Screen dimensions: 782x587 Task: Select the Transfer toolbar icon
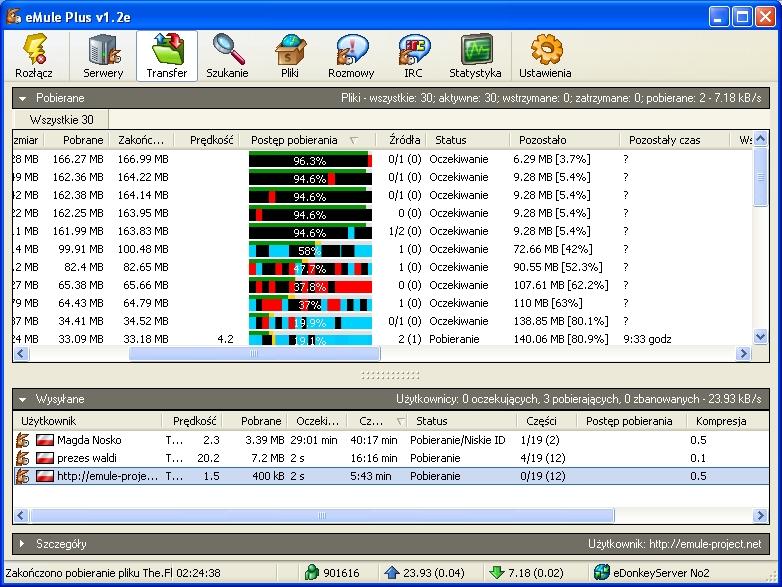167,55
